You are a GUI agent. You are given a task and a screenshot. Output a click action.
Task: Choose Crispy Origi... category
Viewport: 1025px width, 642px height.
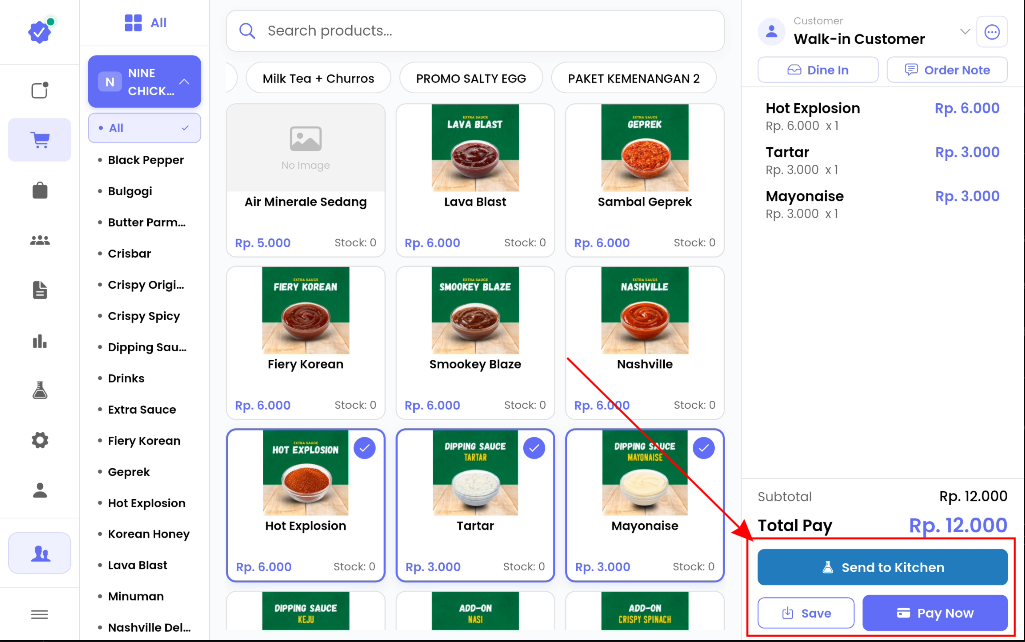click(x=146, y=285)
